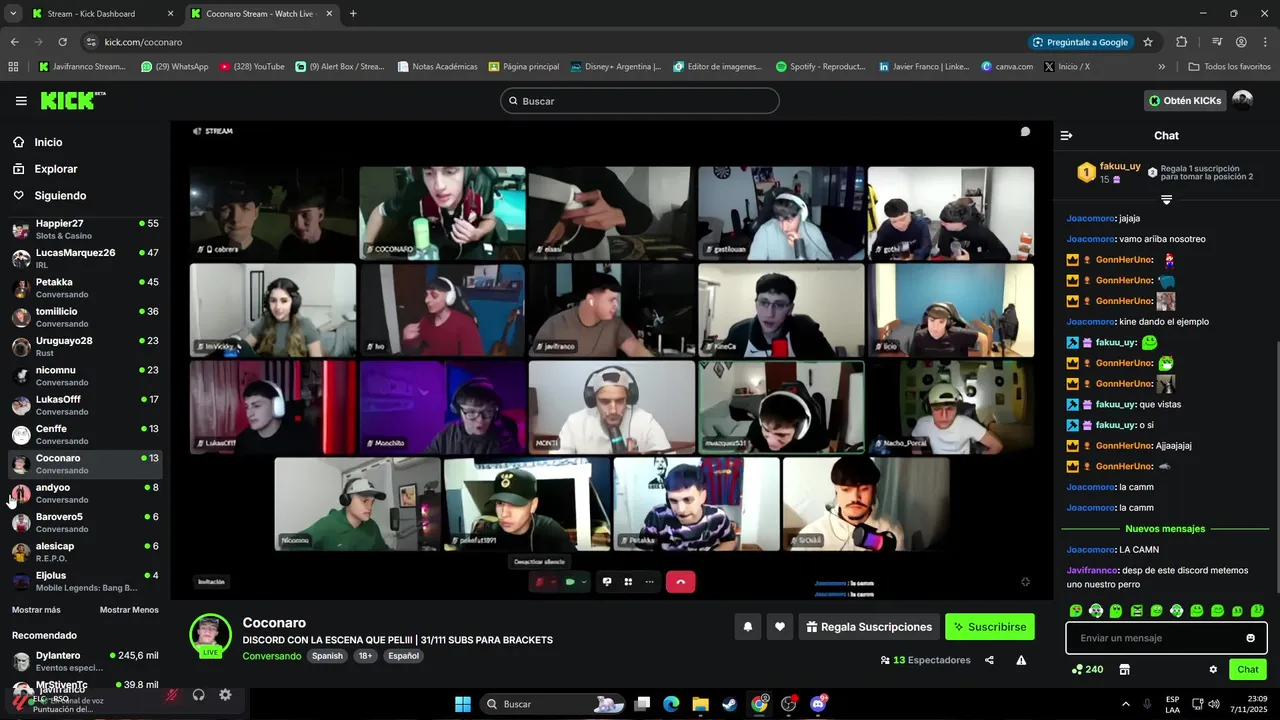Report the stream with warning icon
1280x720 pixels.
click(x=1021, y=660)
